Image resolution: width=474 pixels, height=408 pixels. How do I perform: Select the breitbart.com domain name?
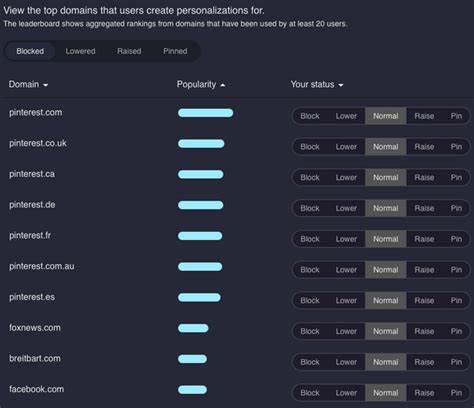point(35,358)
